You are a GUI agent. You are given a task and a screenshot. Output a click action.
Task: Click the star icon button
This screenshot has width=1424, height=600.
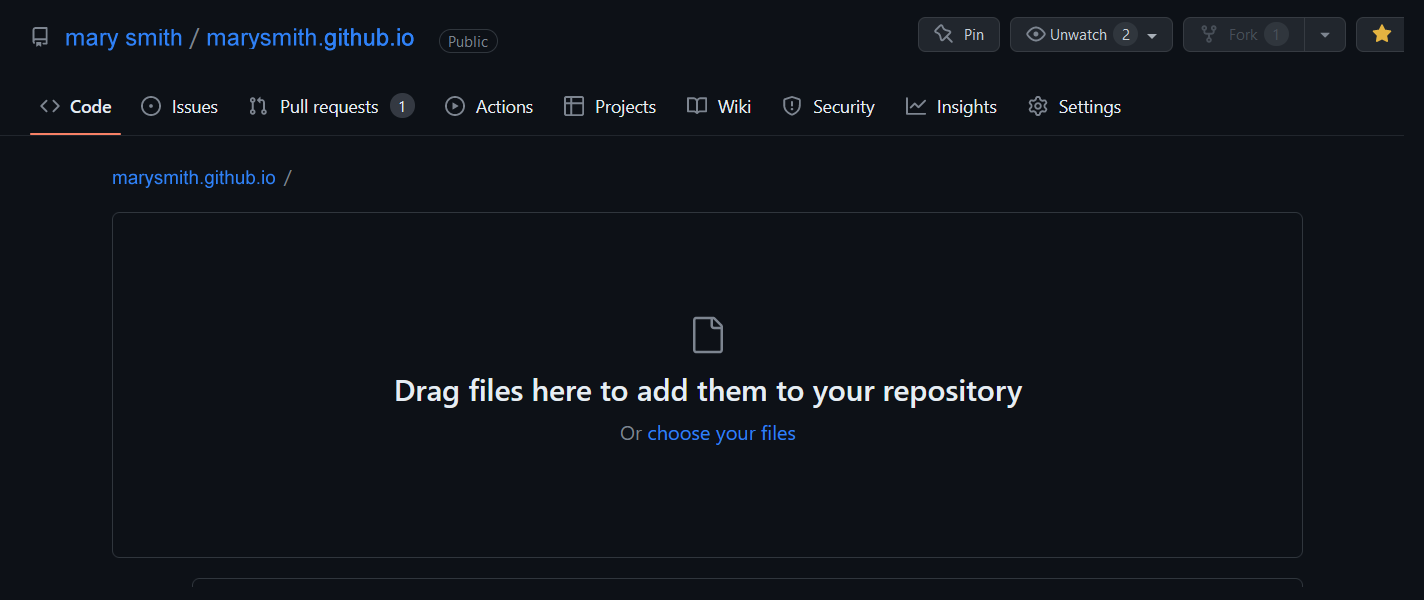(x=1381, y=35)
